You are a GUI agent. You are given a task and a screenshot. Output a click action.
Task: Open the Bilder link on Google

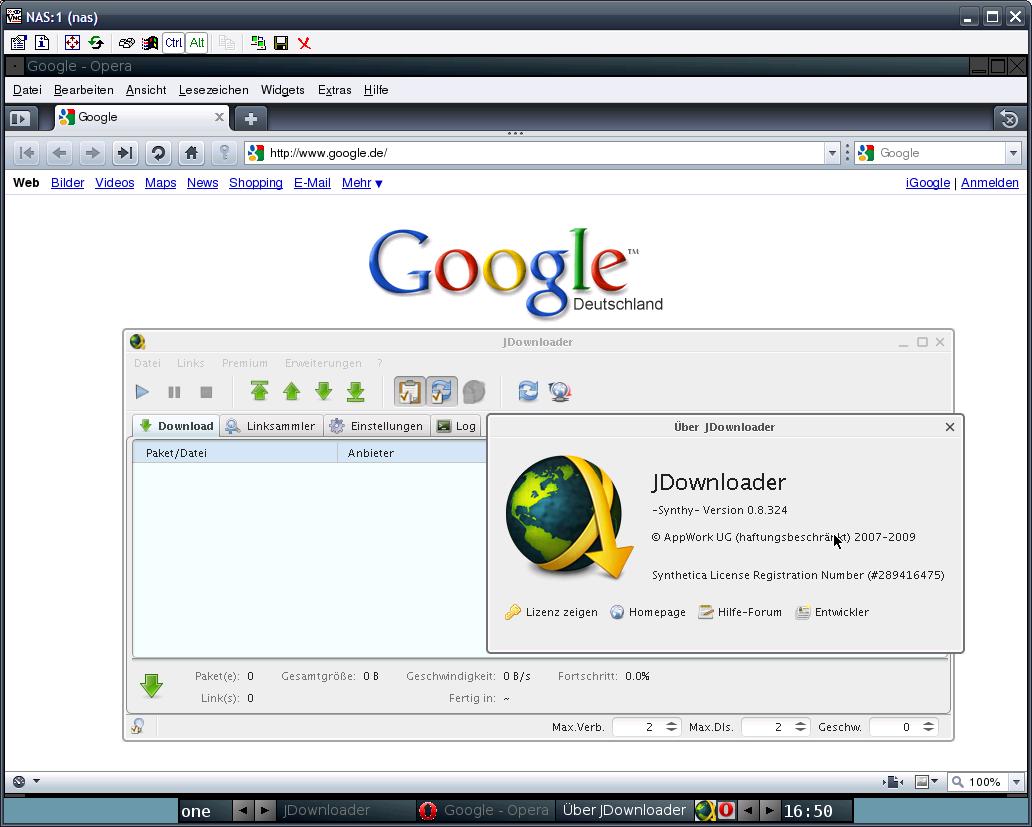point(68,183)
